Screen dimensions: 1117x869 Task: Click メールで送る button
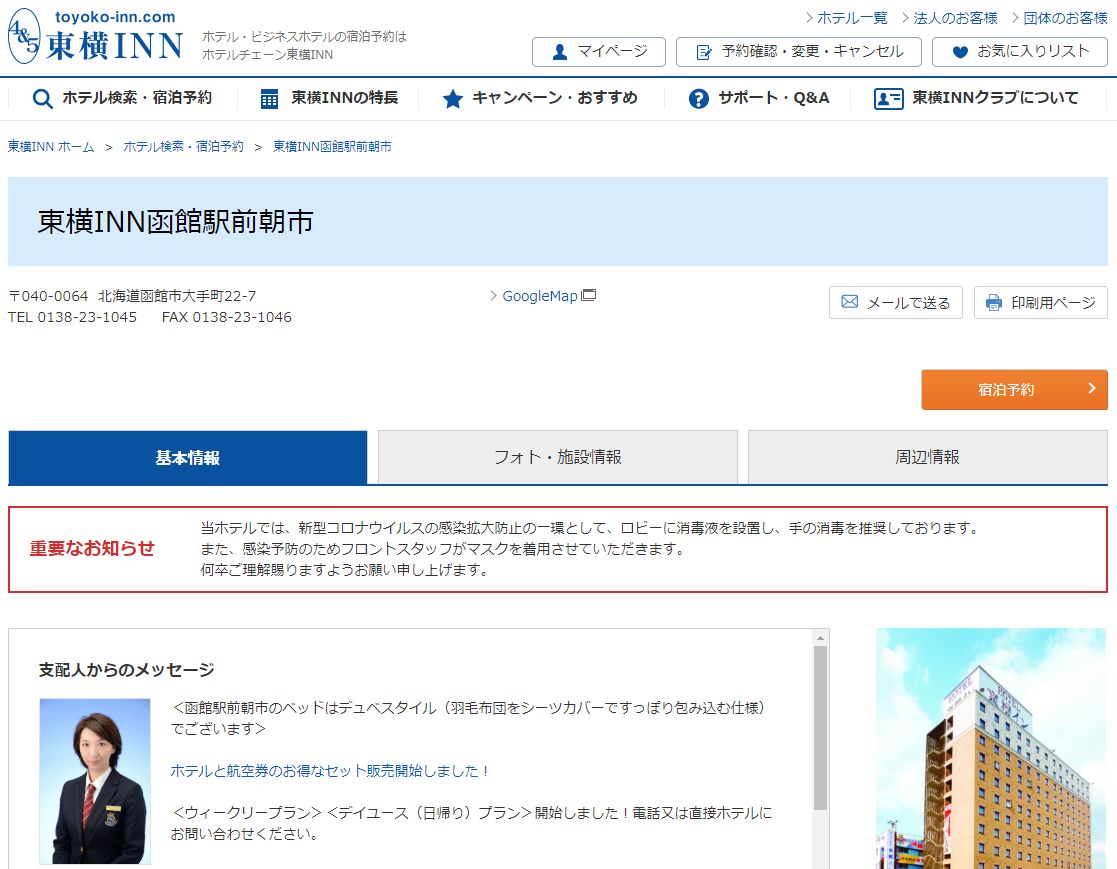pos(895,303)
